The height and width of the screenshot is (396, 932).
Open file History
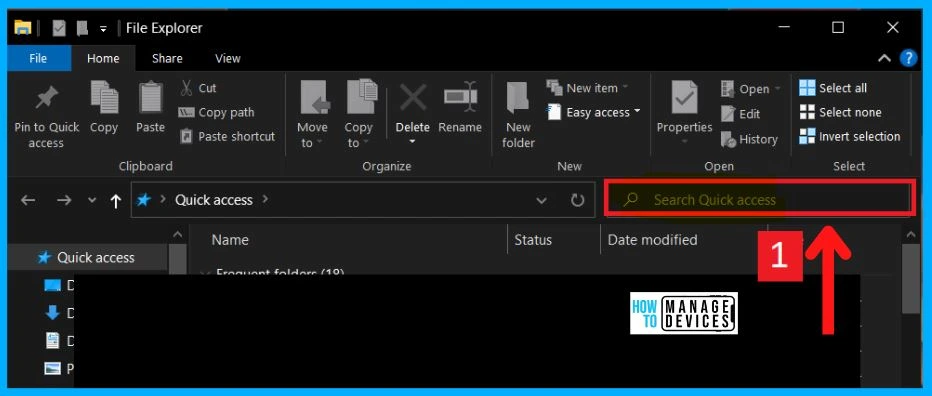pos(750,140)
